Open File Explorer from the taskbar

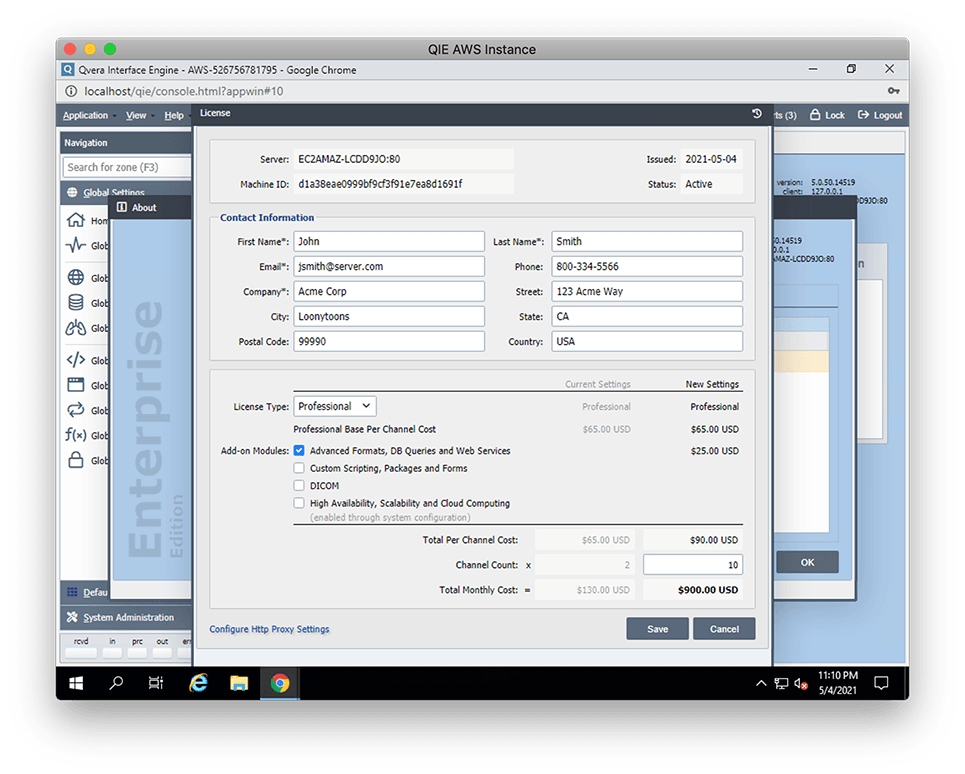[x=239, y=683]
